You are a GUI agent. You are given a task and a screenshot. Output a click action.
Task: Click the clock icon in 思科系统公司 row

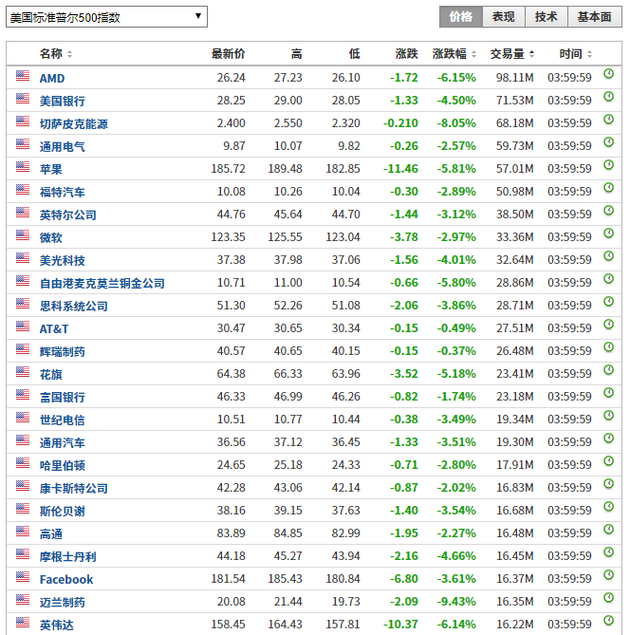[609, 301]
